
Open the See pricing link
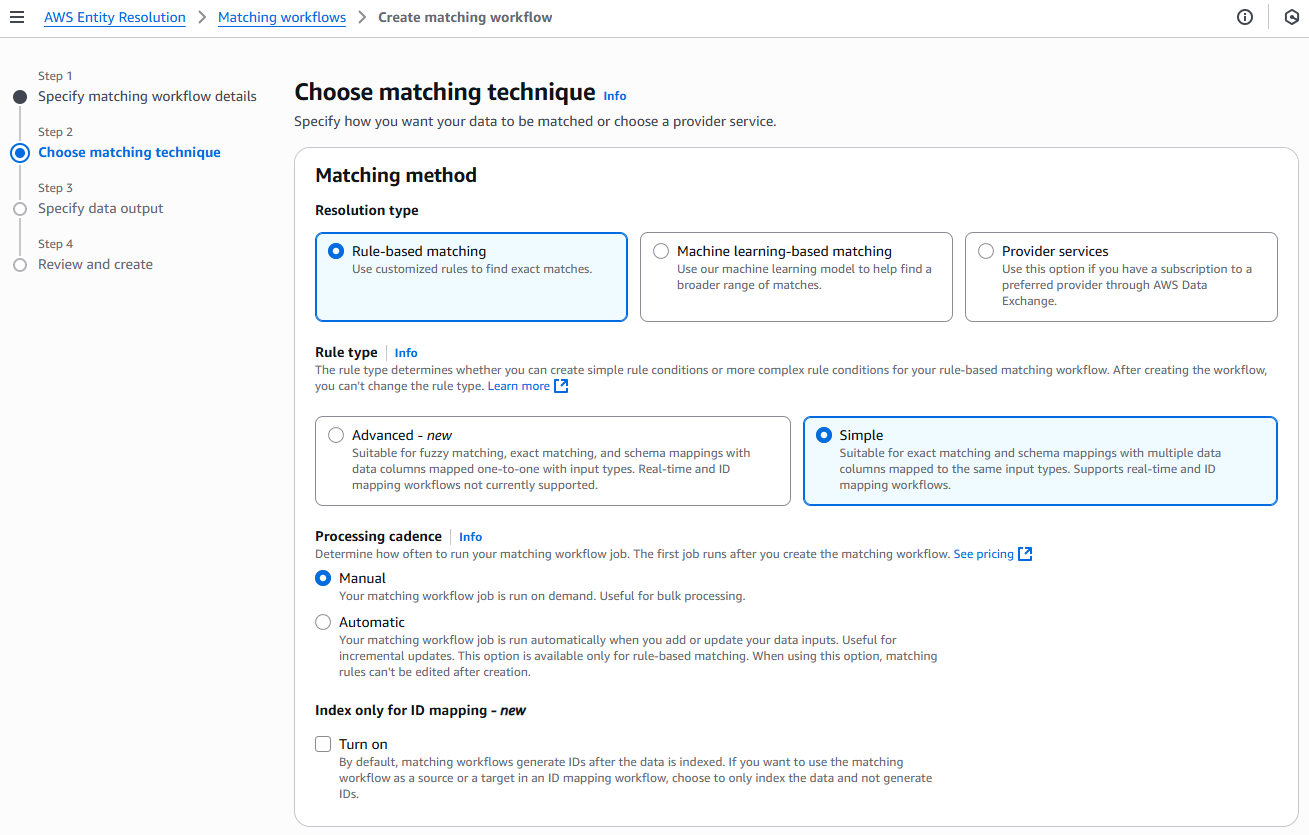(x=982, y=553)
